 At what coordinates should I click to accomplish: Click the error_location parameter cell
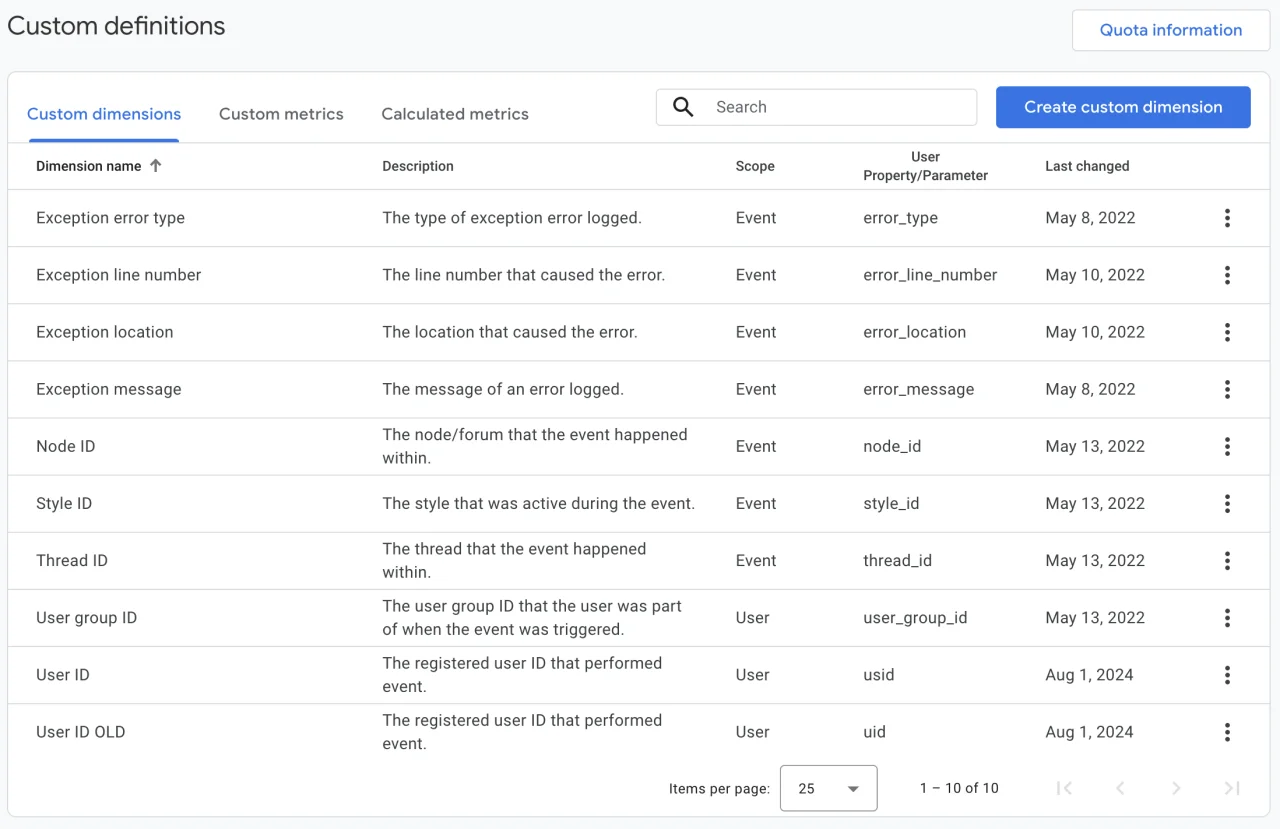click(x=914, y=332)
